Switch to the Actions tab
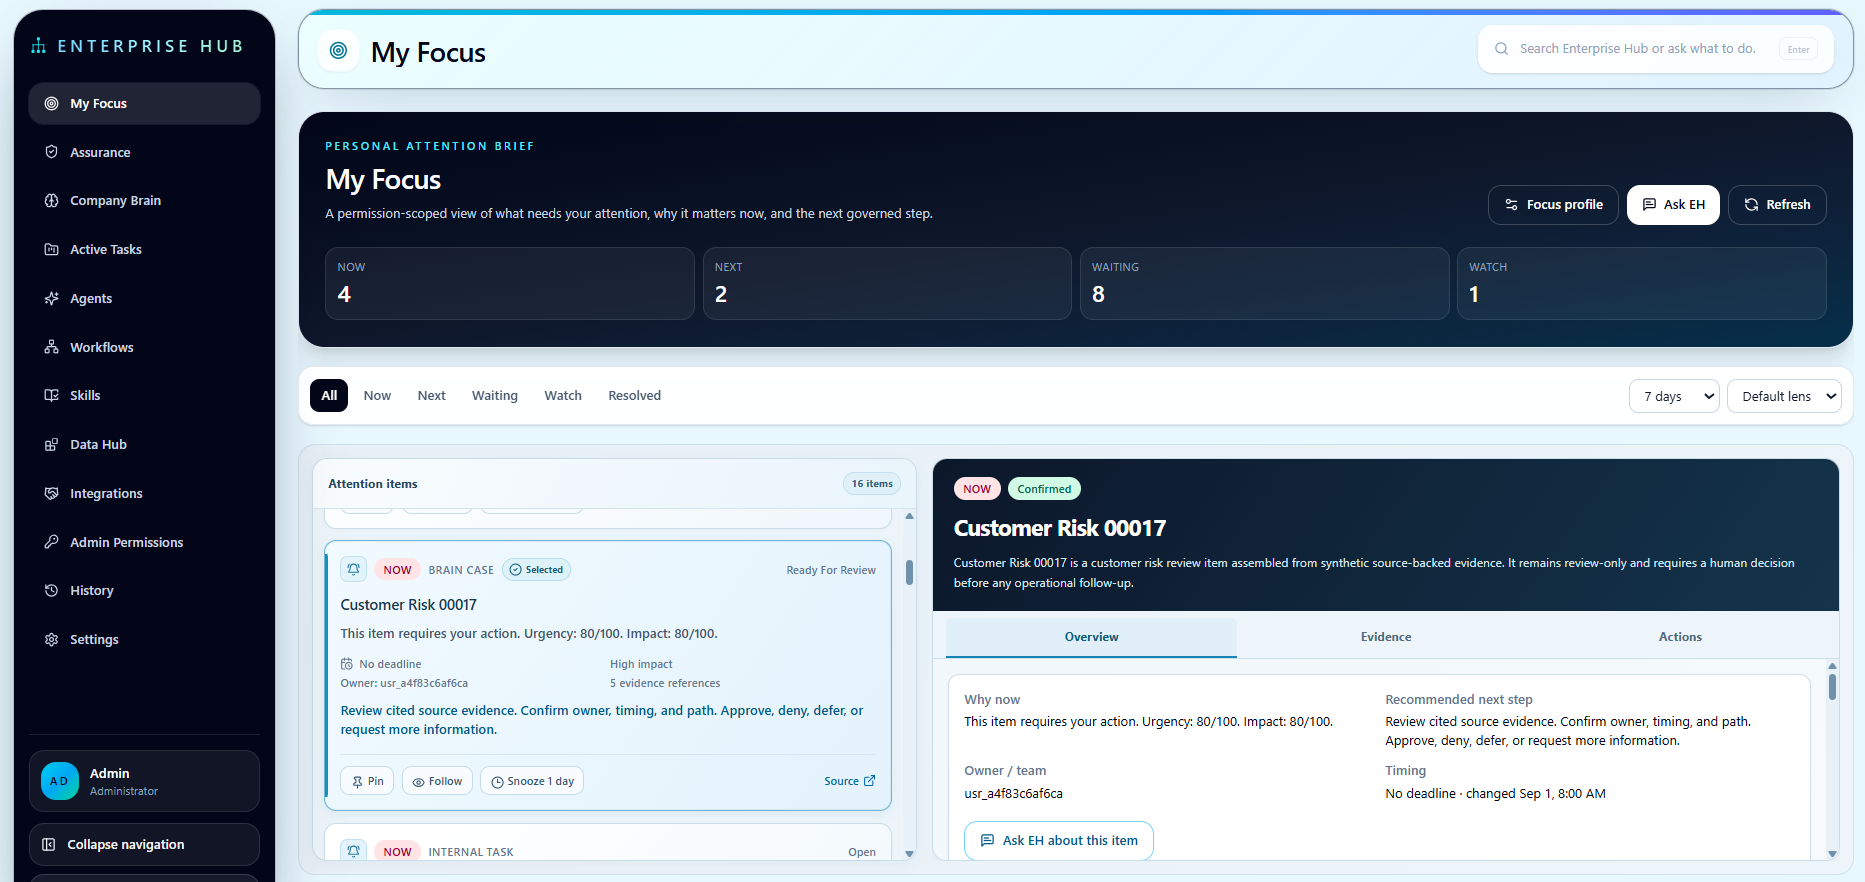1865x882 pixels. click(1680, 637)
